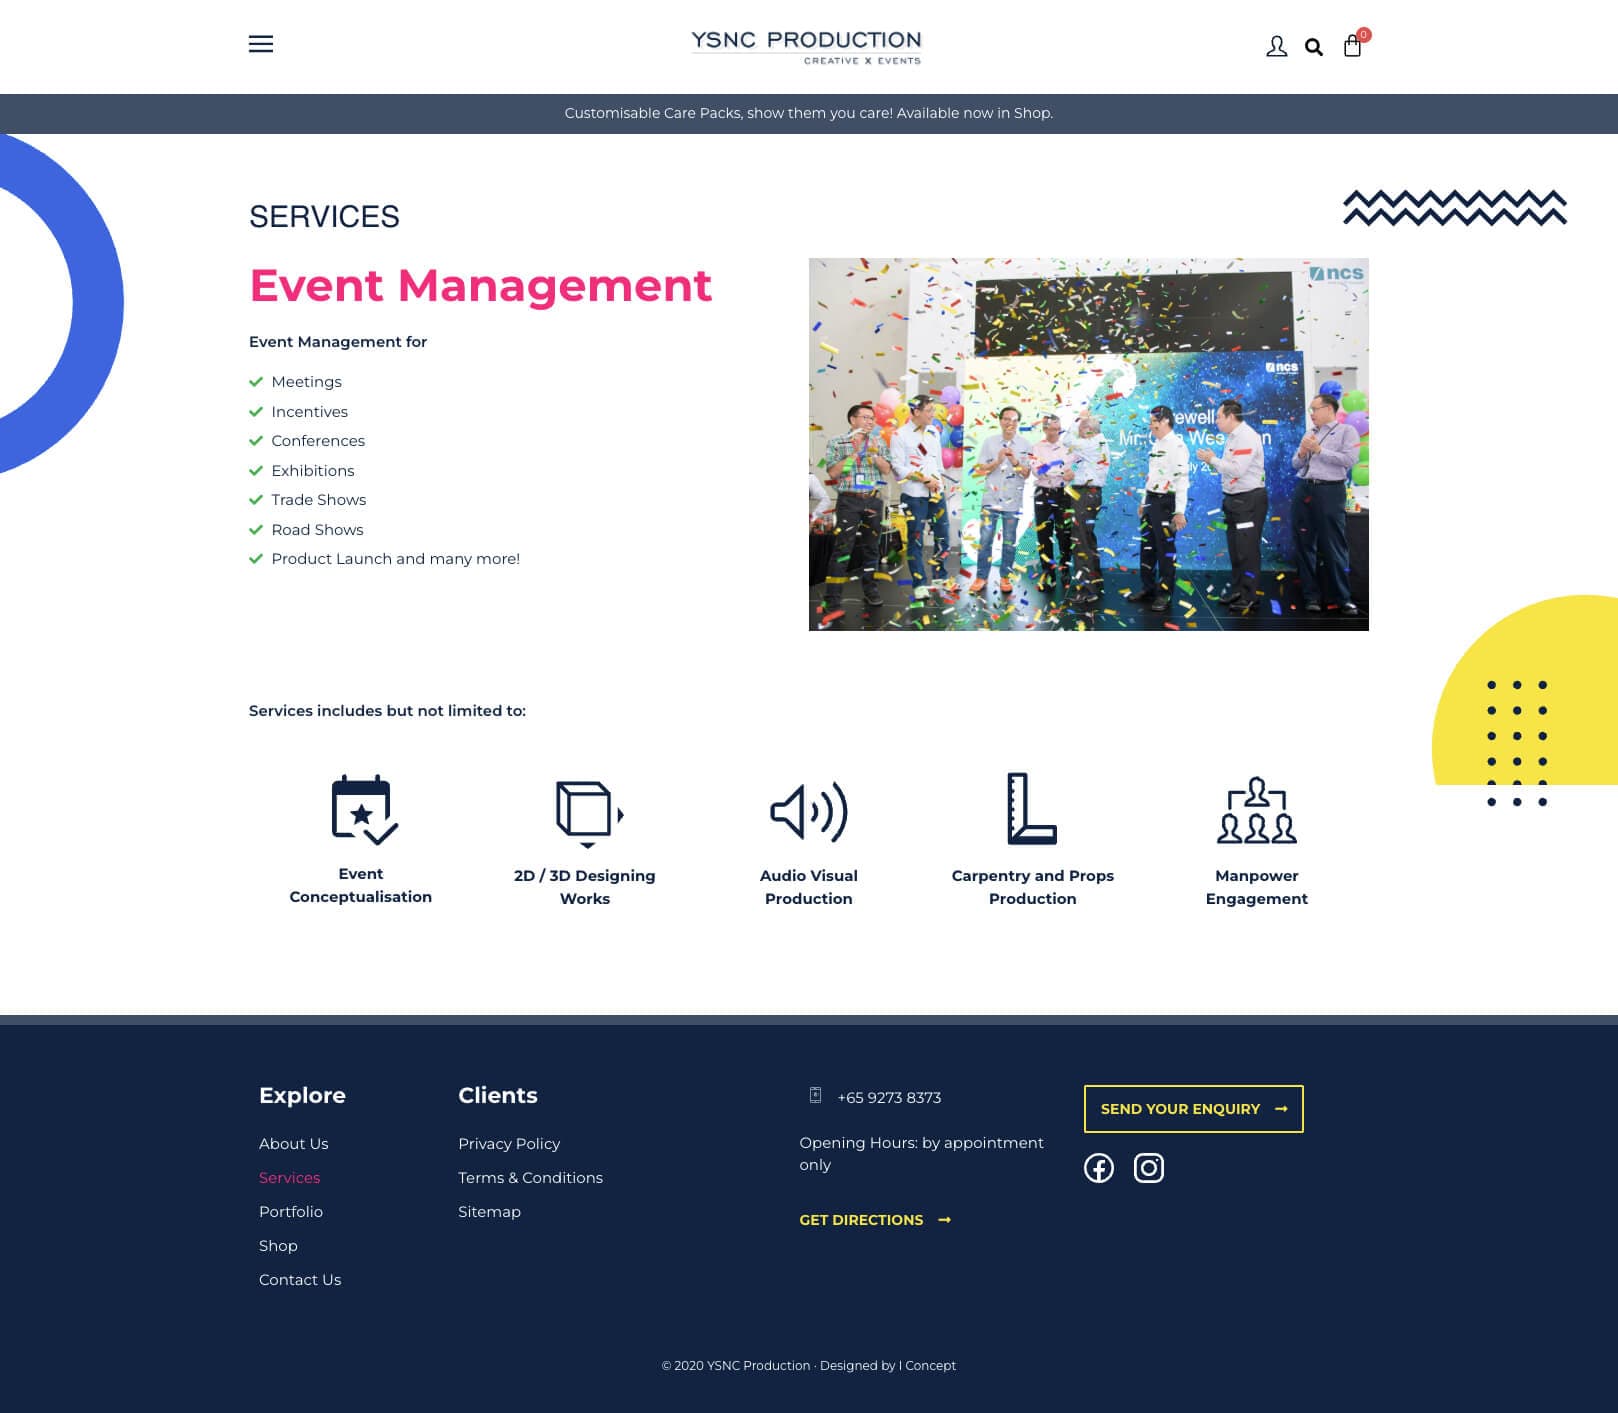The height and width of the screenshot is (1413, 1618).
Task: Click Services includes but not limited to text
Action: [x=387, y=711]
